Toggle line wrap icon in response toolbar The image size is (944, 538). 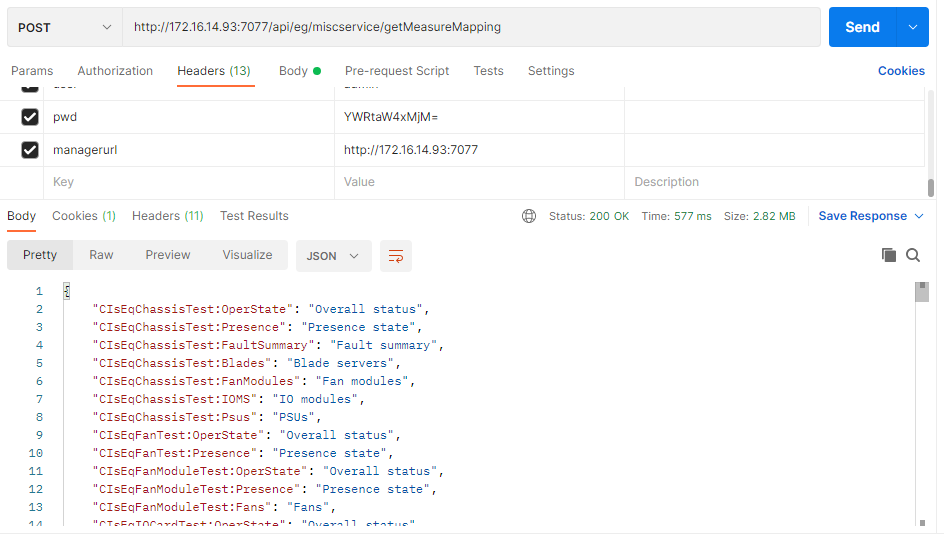(396, 256)
